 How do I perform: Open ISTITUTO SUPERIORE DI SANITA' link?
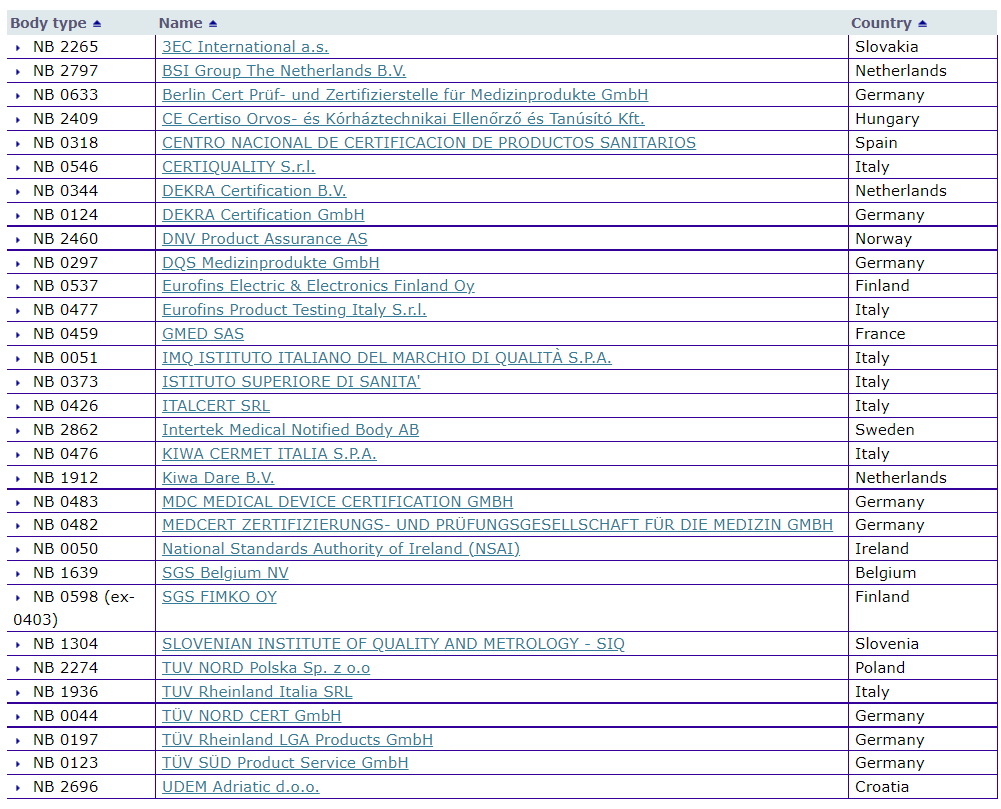coord(291,381)
